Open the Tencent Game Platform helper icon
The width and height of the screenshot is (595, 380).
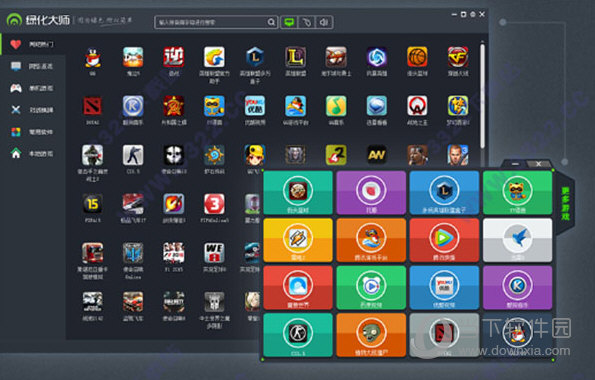(x=214, y=57)
